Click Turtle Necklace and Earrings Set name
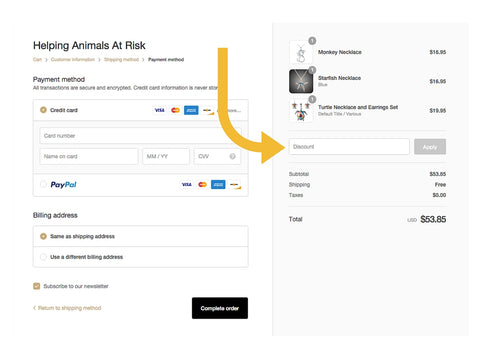This screenshot has height=360, width=480. [x=358, y=107]
